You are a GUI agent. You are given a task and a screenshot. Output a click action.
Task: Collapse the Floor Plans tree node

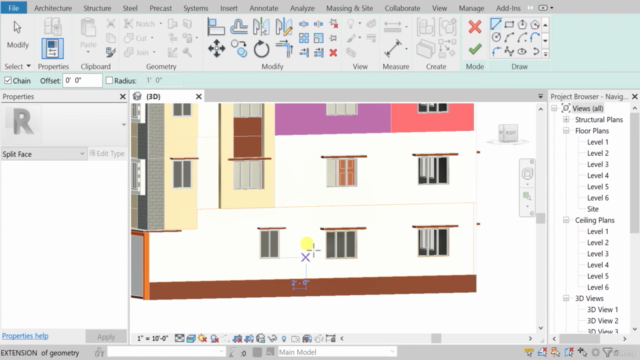pyautogui.click(x=566, y=131)
